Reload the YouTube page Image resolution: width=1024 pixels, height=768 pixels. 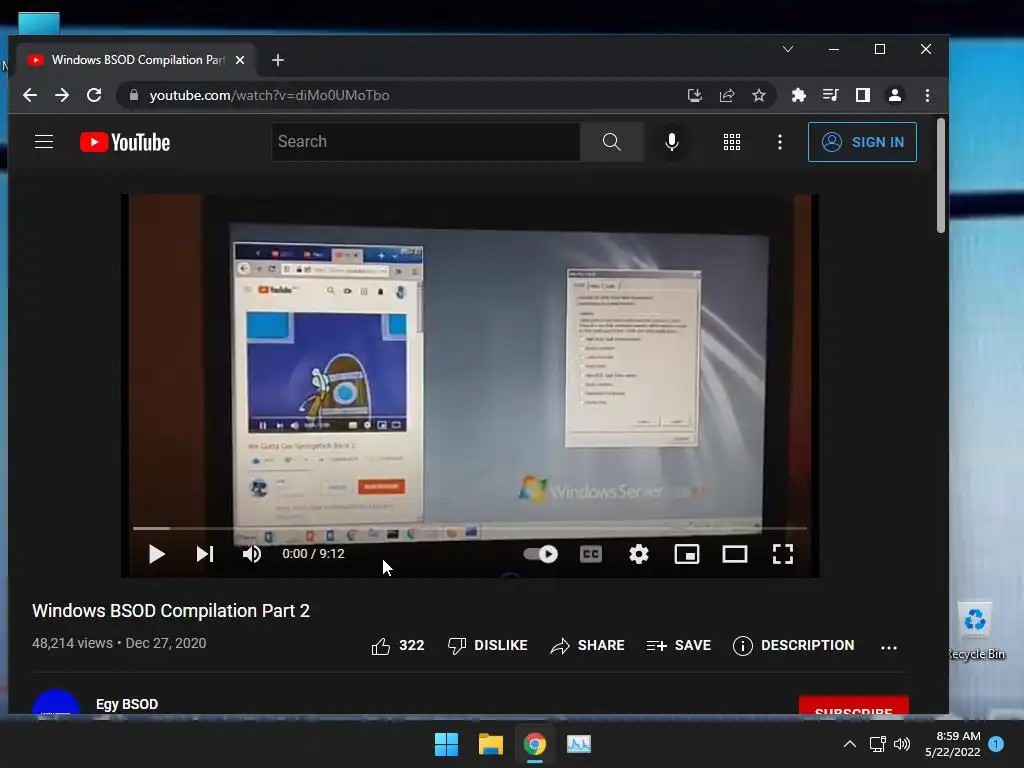click(x=94, y=95)
